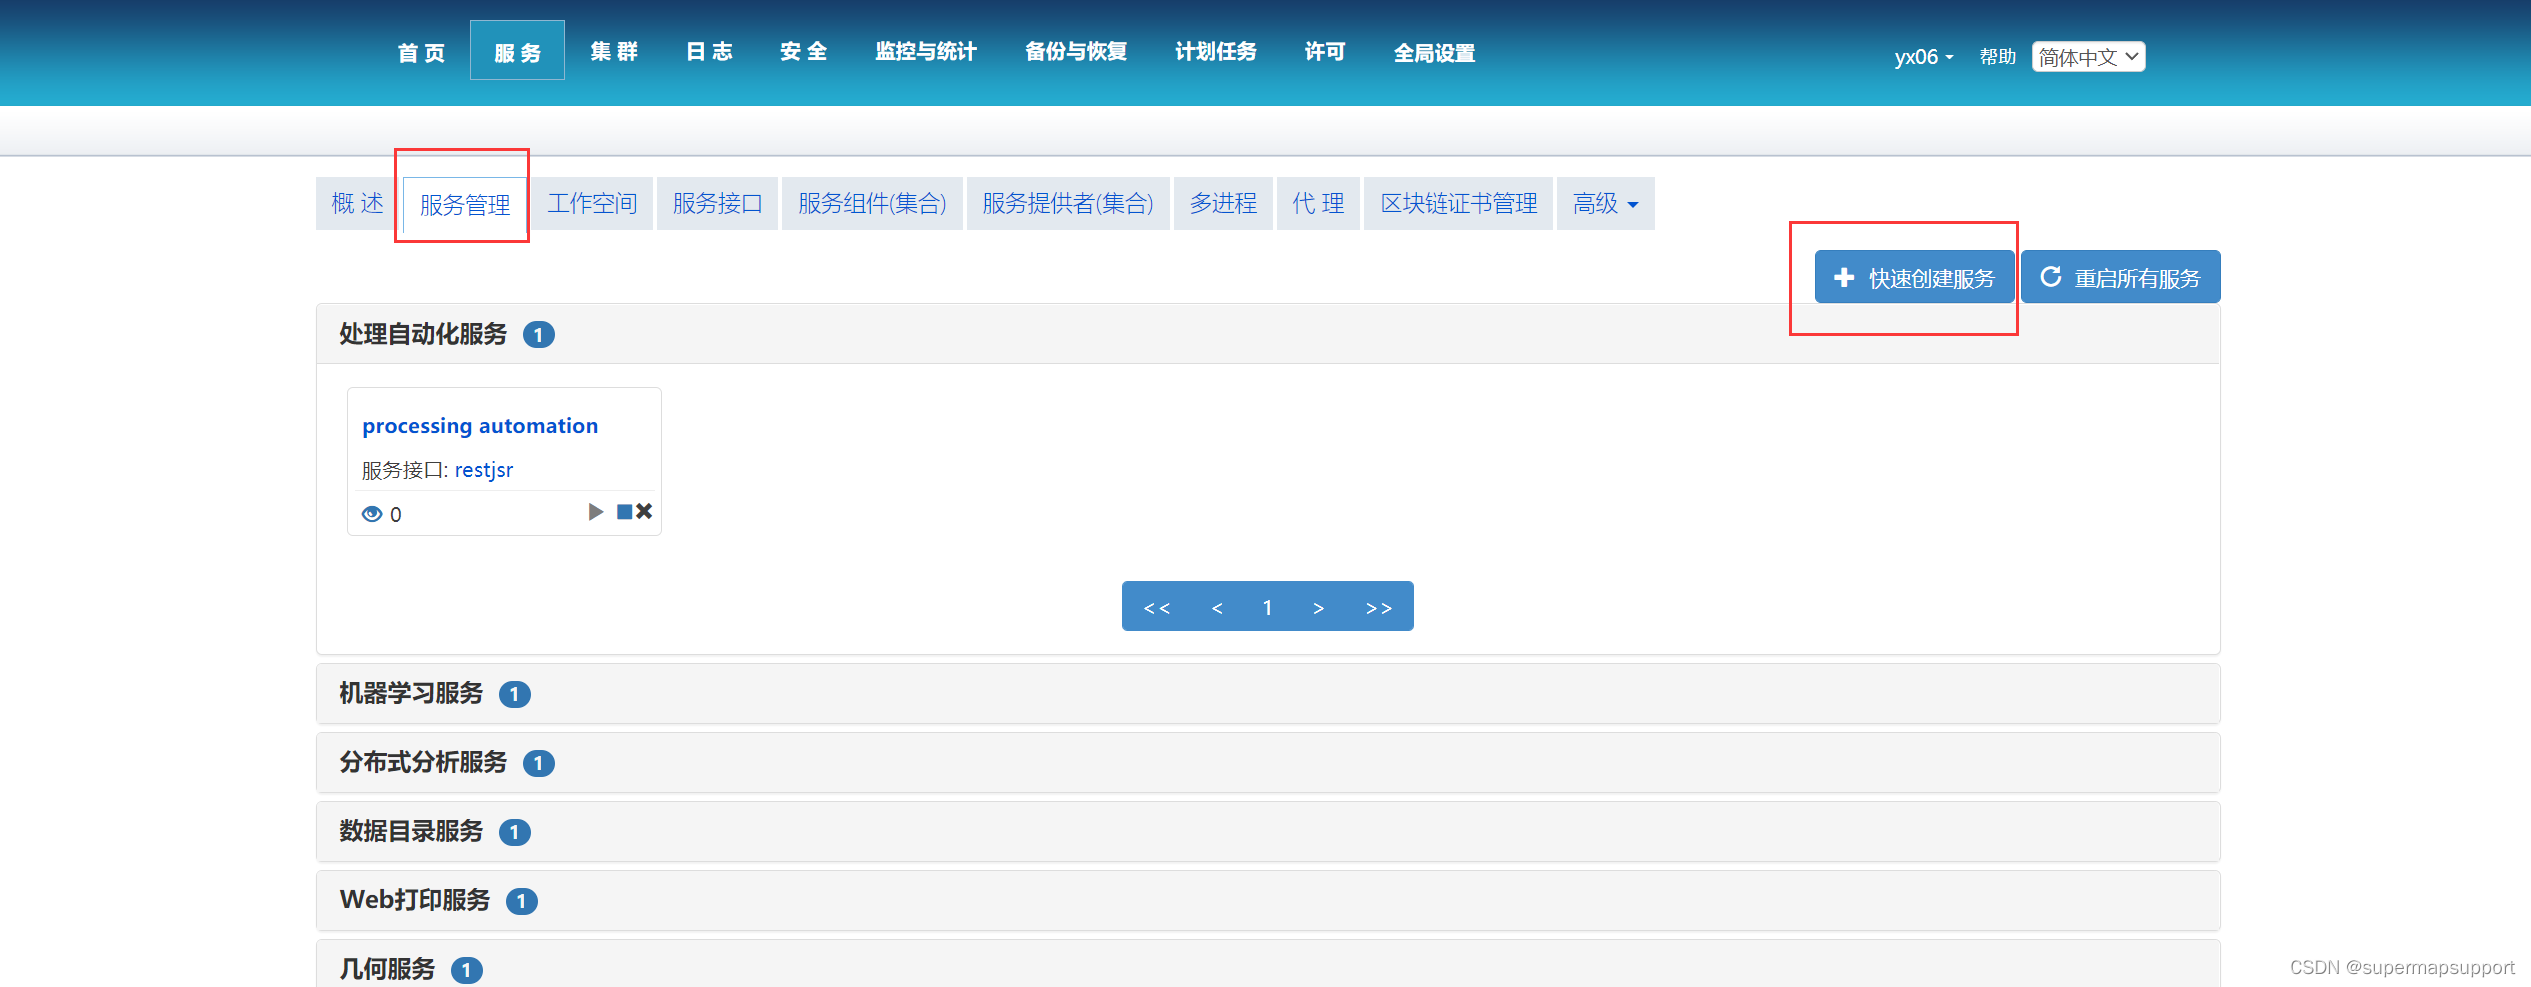Expand the 机器学习服务 section
Image resolution: width=2531 pixels, height=987 pixels.
pyautogui.click(x=1267, y=694)
